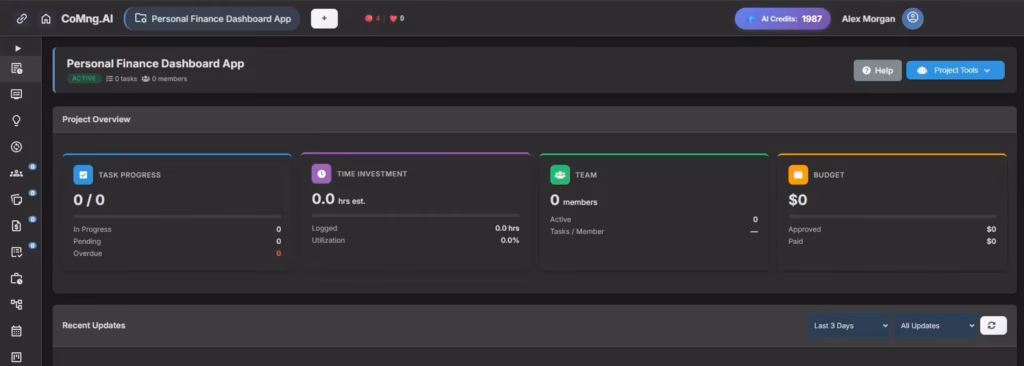This screenshot has width=1024, height=366.
Task: Click the Time Investment progress bar
Action: tap(415, 215)
